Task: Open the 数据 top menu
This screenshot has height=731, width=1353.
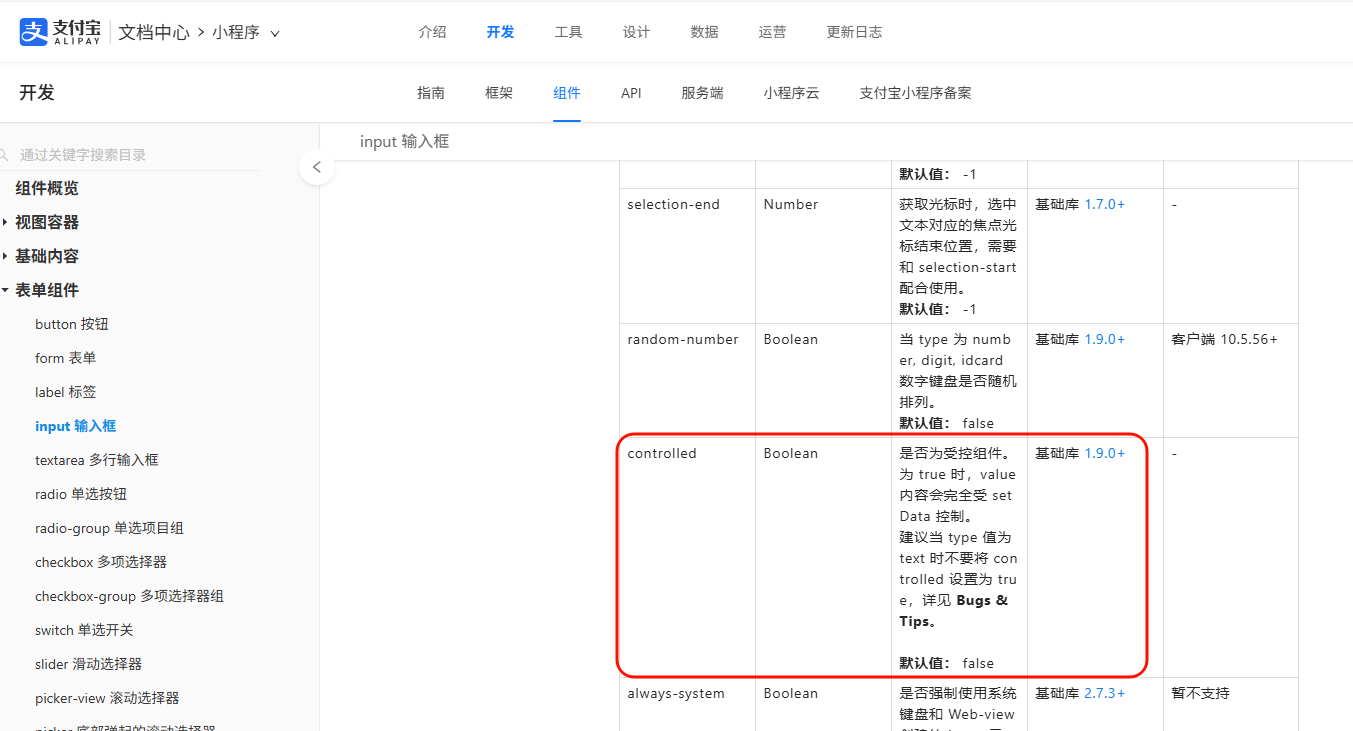Action: (704, 32)
